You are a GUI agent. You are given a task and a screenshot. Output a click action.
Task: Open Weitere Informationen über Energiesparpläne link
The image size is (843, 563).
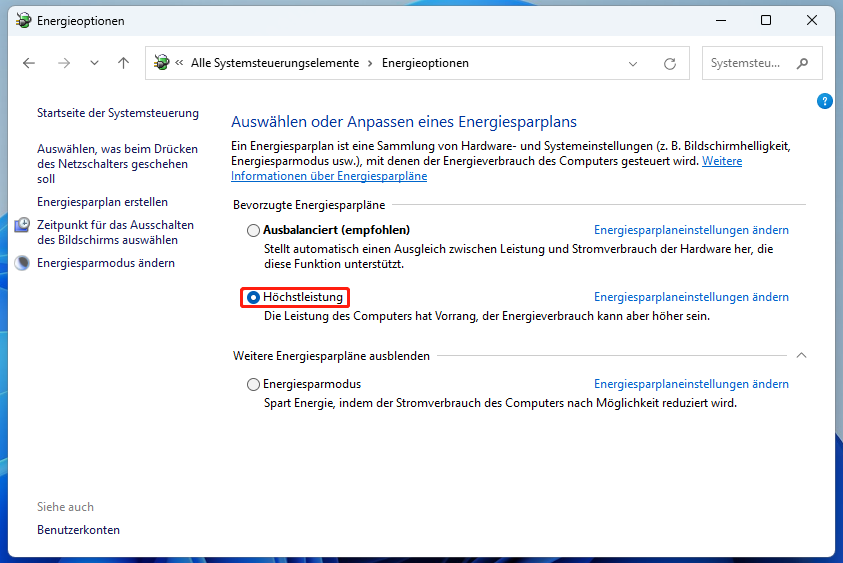(329, 176)
